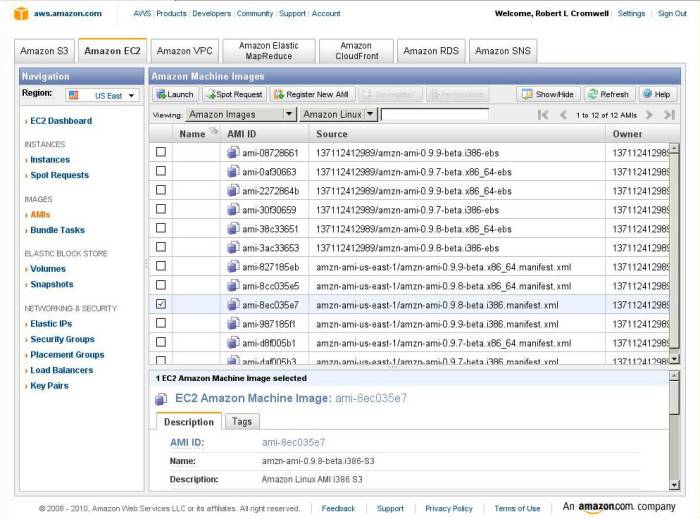Viewport: 700px width, 519px height.
Task: Click the AMI icon for ami-38c33651
Action: click(x=233, y=228)
